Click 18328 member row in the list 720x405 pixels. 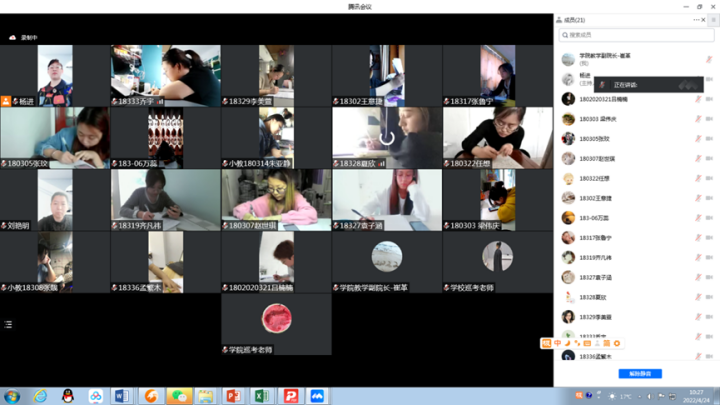636,297
